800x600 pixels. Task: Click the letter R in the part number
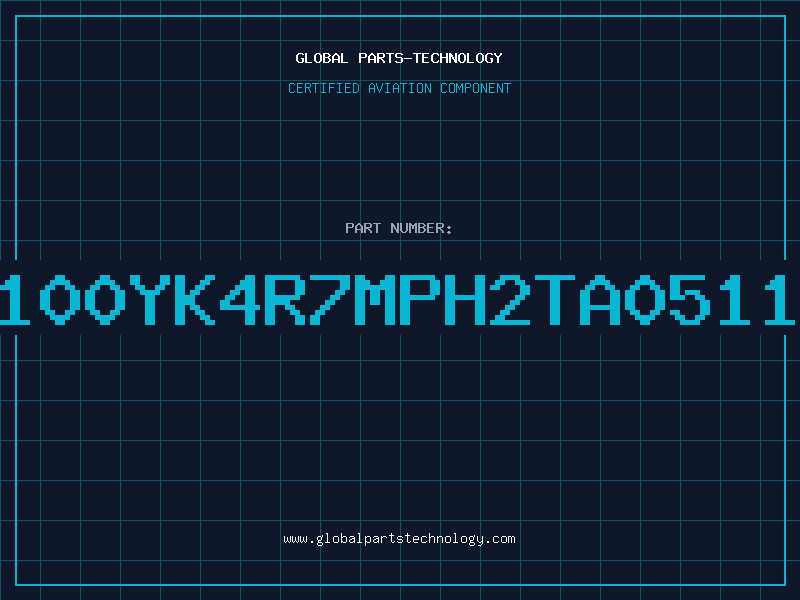pyautogui.click(x=285, y=300)
